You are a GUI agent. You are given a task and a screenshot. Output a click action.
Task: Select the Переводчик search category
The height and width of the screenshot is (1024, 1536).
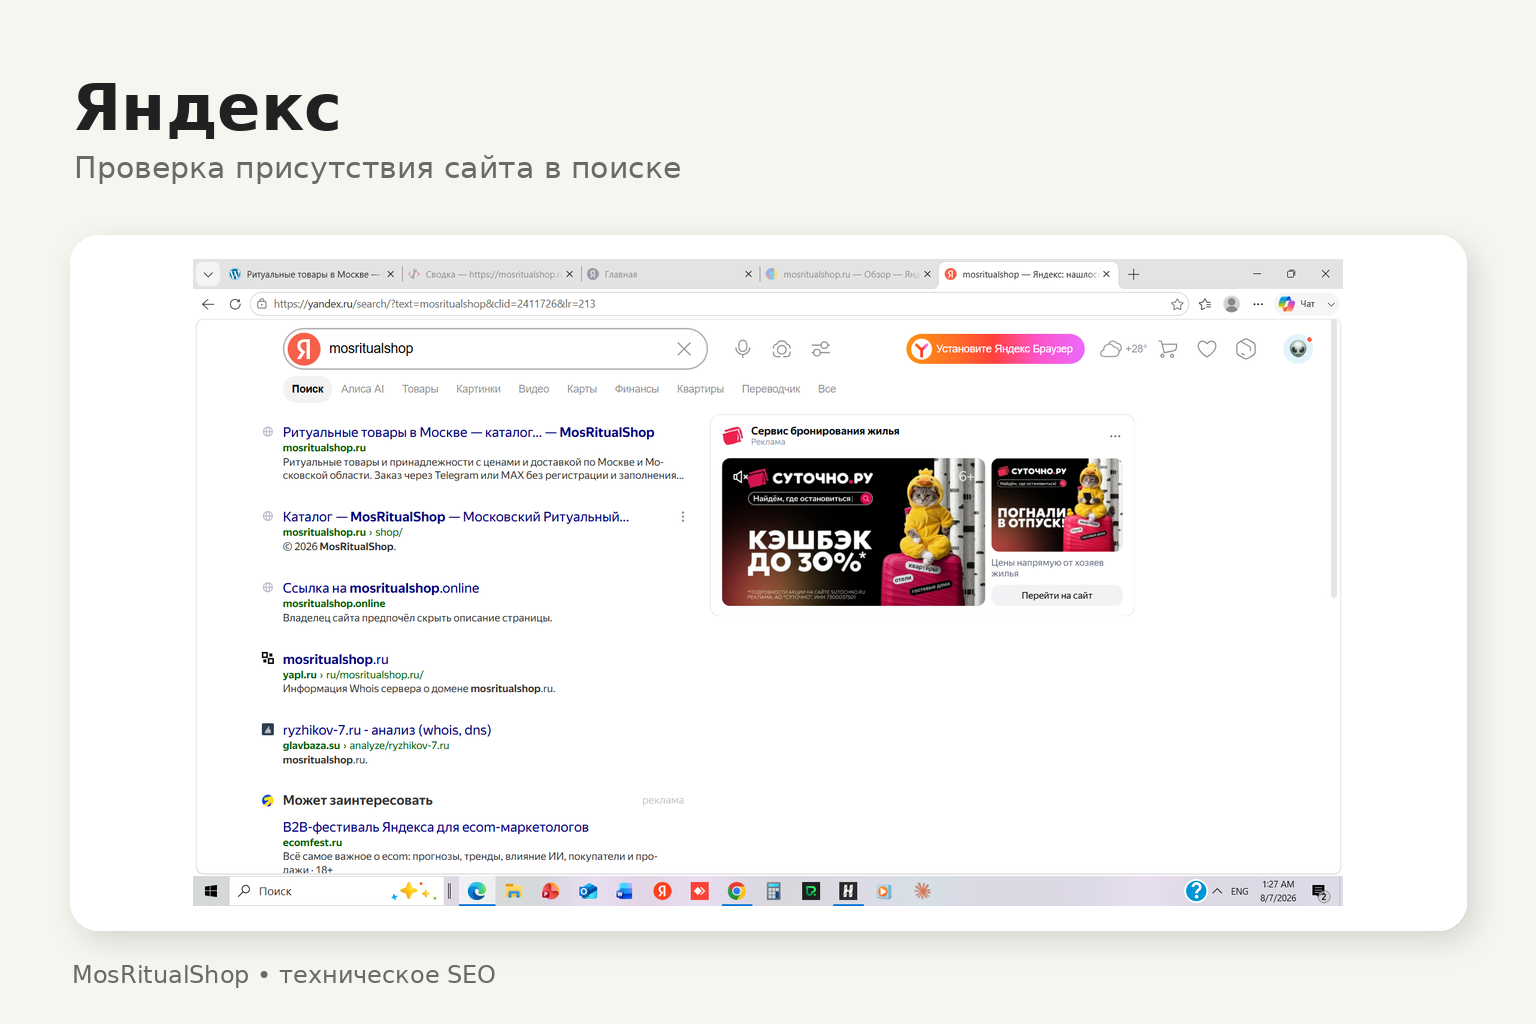771,389
